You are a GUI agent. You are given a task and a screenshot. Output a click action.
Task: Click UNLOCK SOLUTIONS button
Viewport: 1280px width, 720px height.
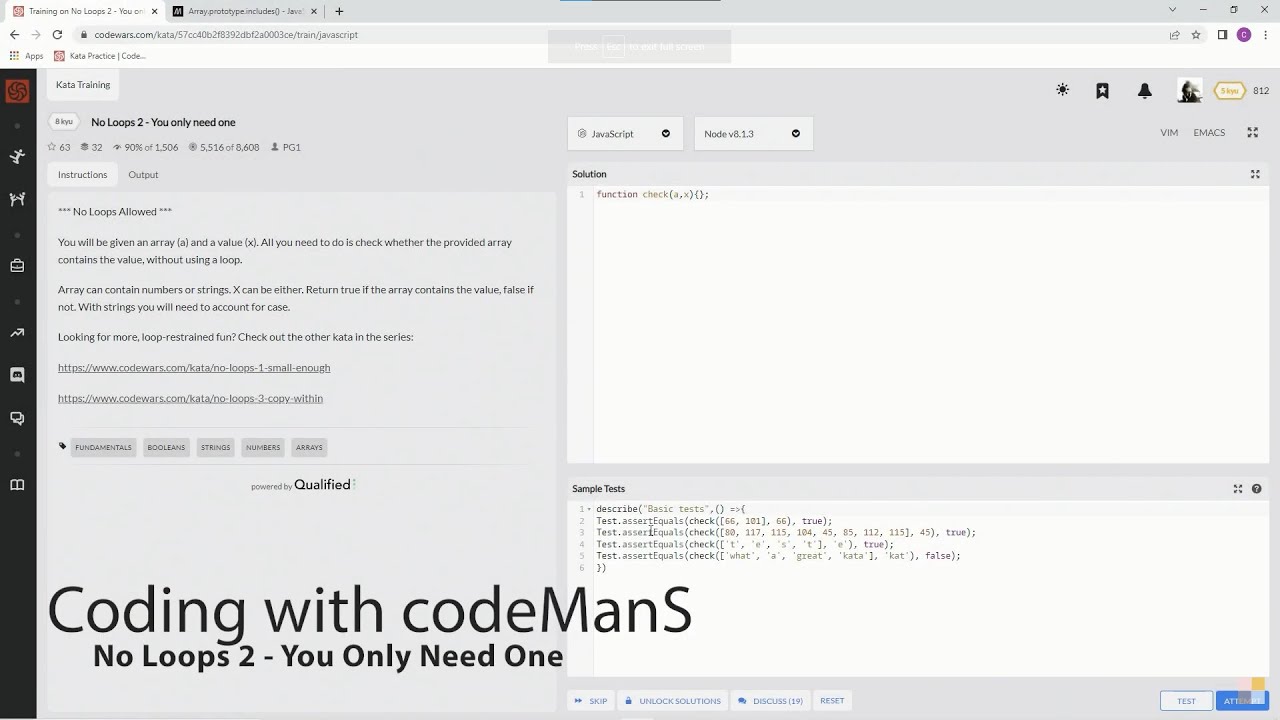[x=672, y=700]
